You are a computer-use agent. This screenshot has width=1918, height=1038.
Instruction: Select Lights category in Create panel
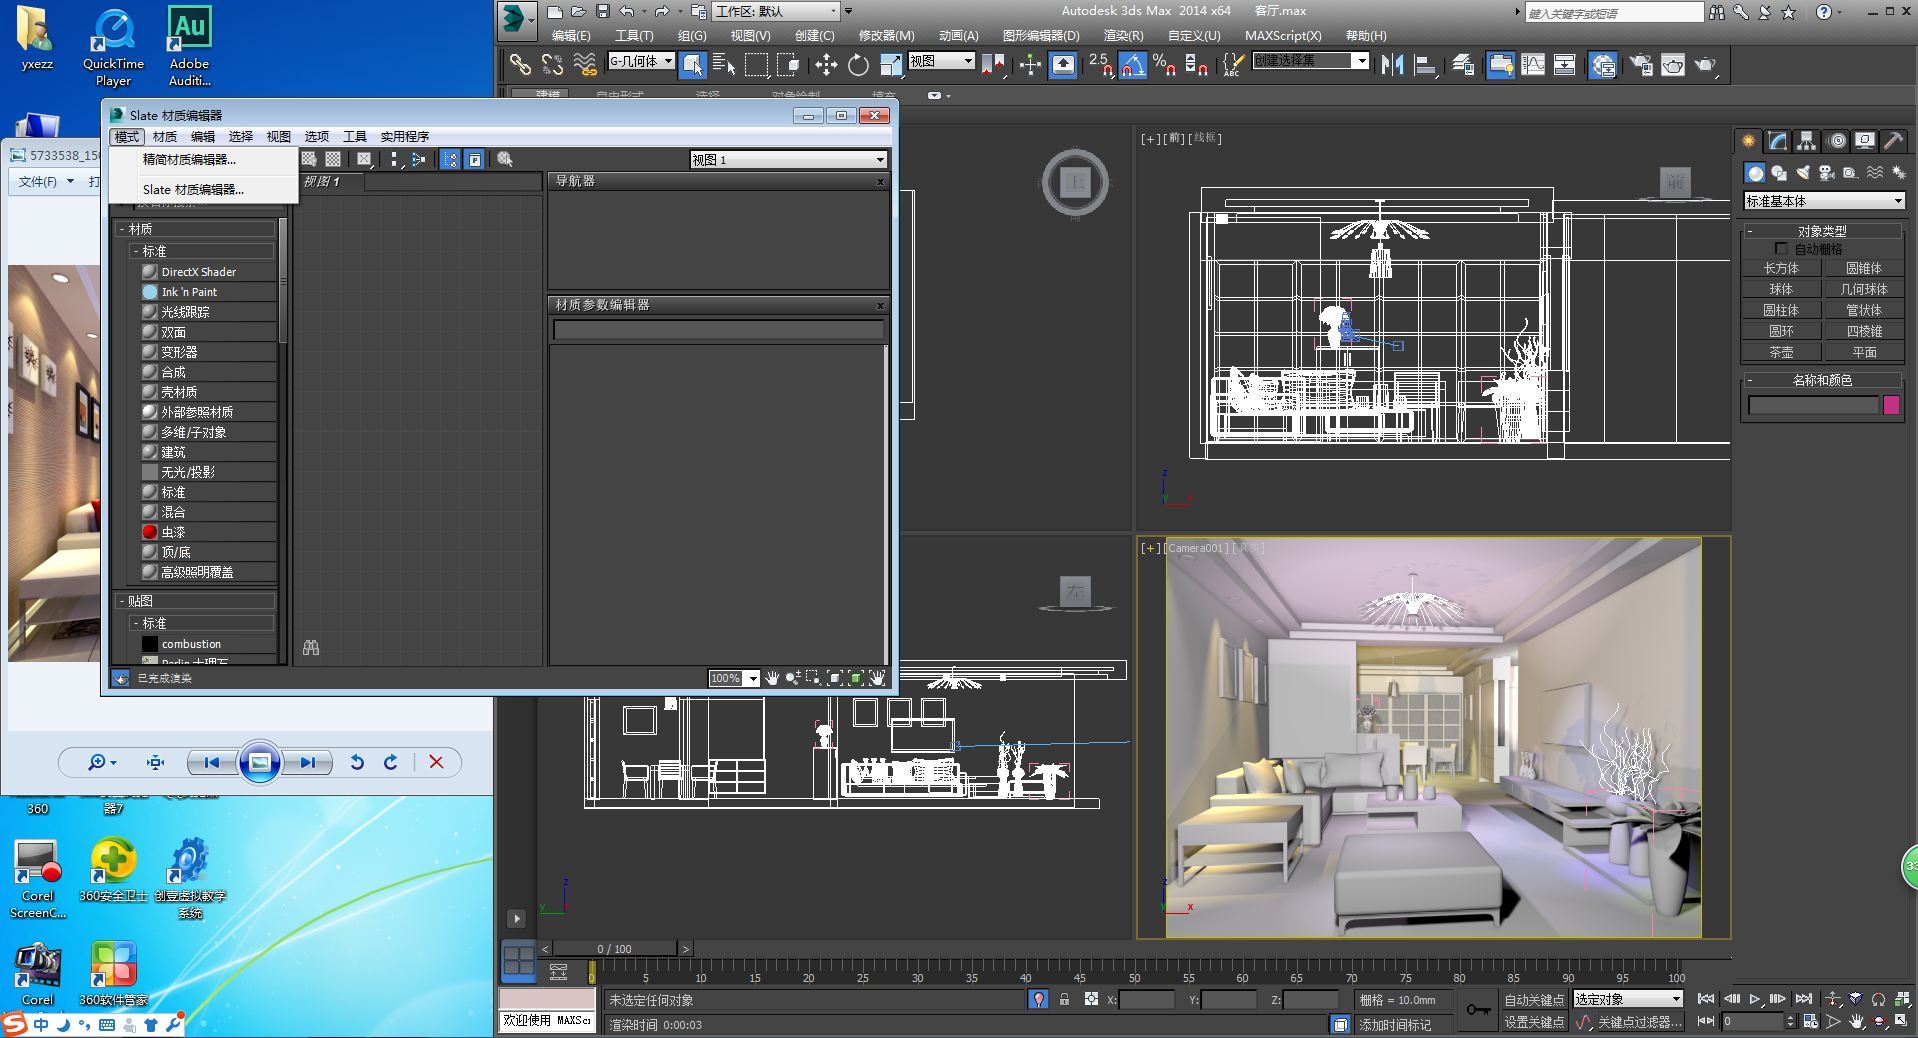[x=1803, y=173]
